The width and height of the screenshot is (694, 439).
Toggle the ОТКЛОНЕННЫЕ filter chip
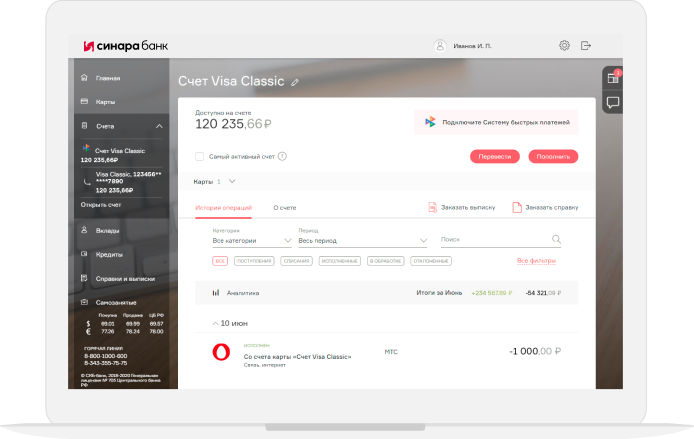430,261
